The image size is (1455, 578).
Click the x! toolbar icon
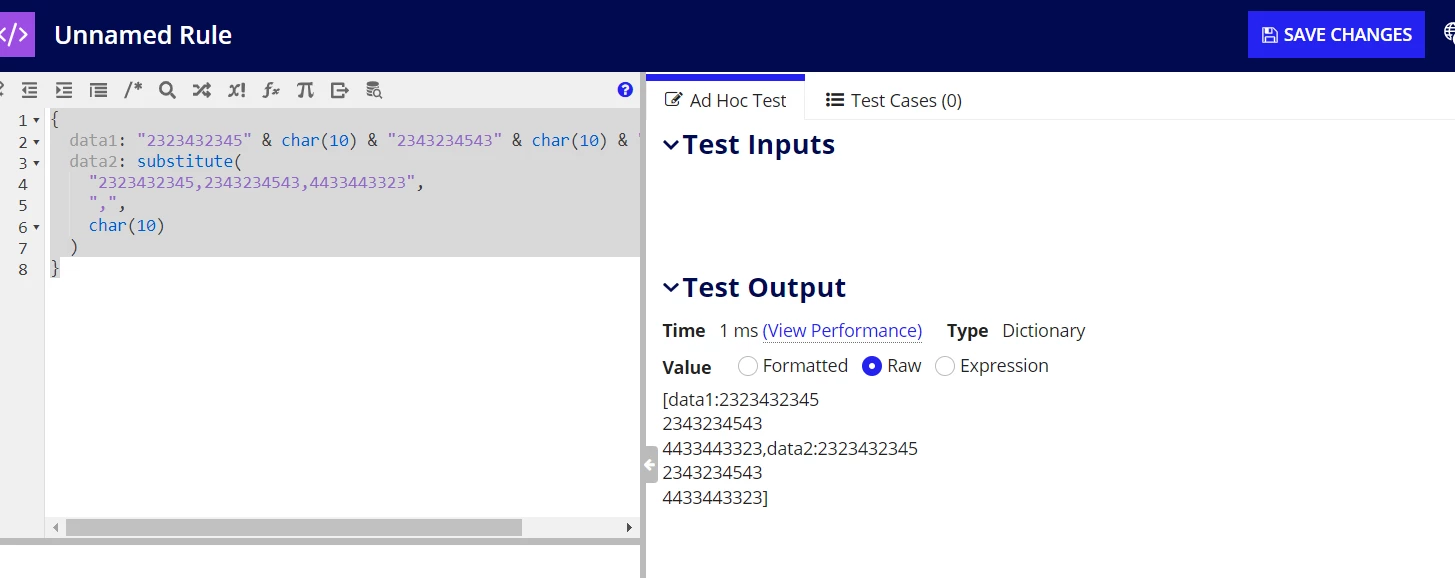[236, 90]
